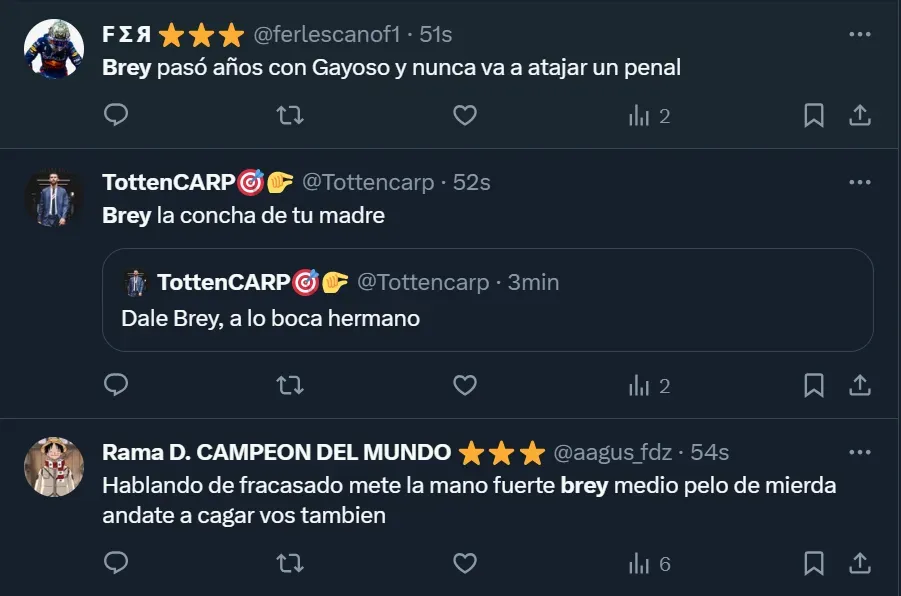Share the aagus_fdz tweet
Image resolution: width=901 pixels, height=596 pixels.
859,564
